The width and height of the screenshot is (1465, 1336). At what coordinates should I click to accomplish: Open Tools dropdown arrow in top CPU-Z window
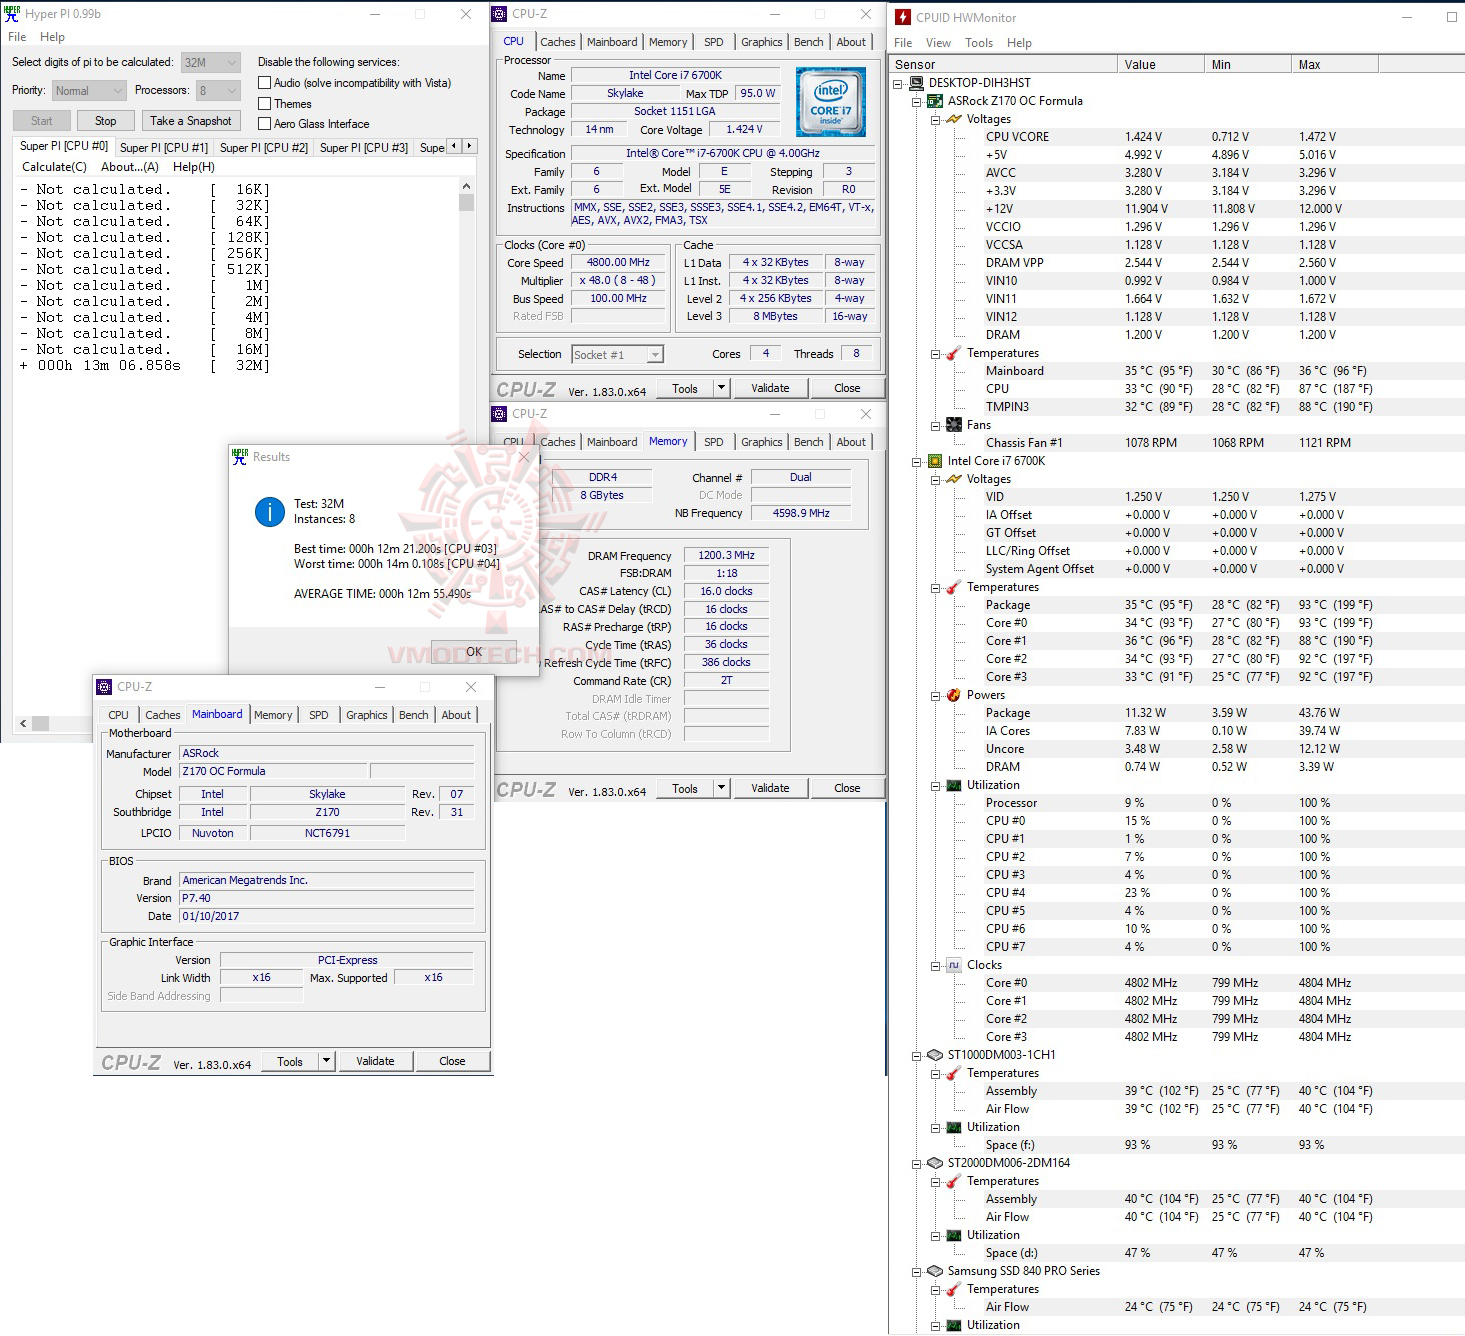[x=721, y=388]
